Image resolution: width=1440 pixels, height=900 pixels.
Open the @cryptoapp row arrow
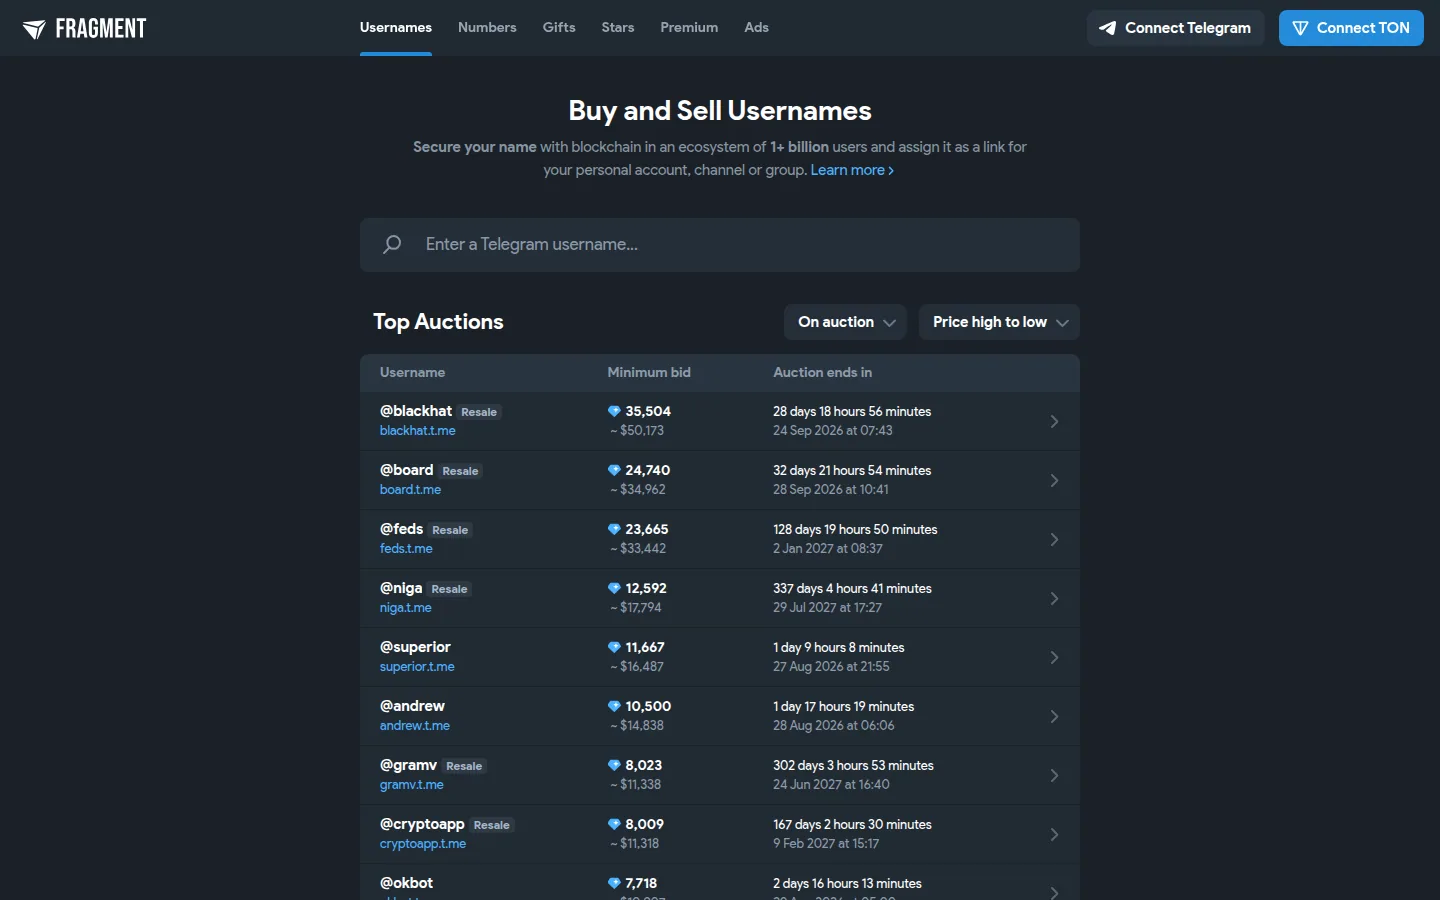[x=1054, y=834]
